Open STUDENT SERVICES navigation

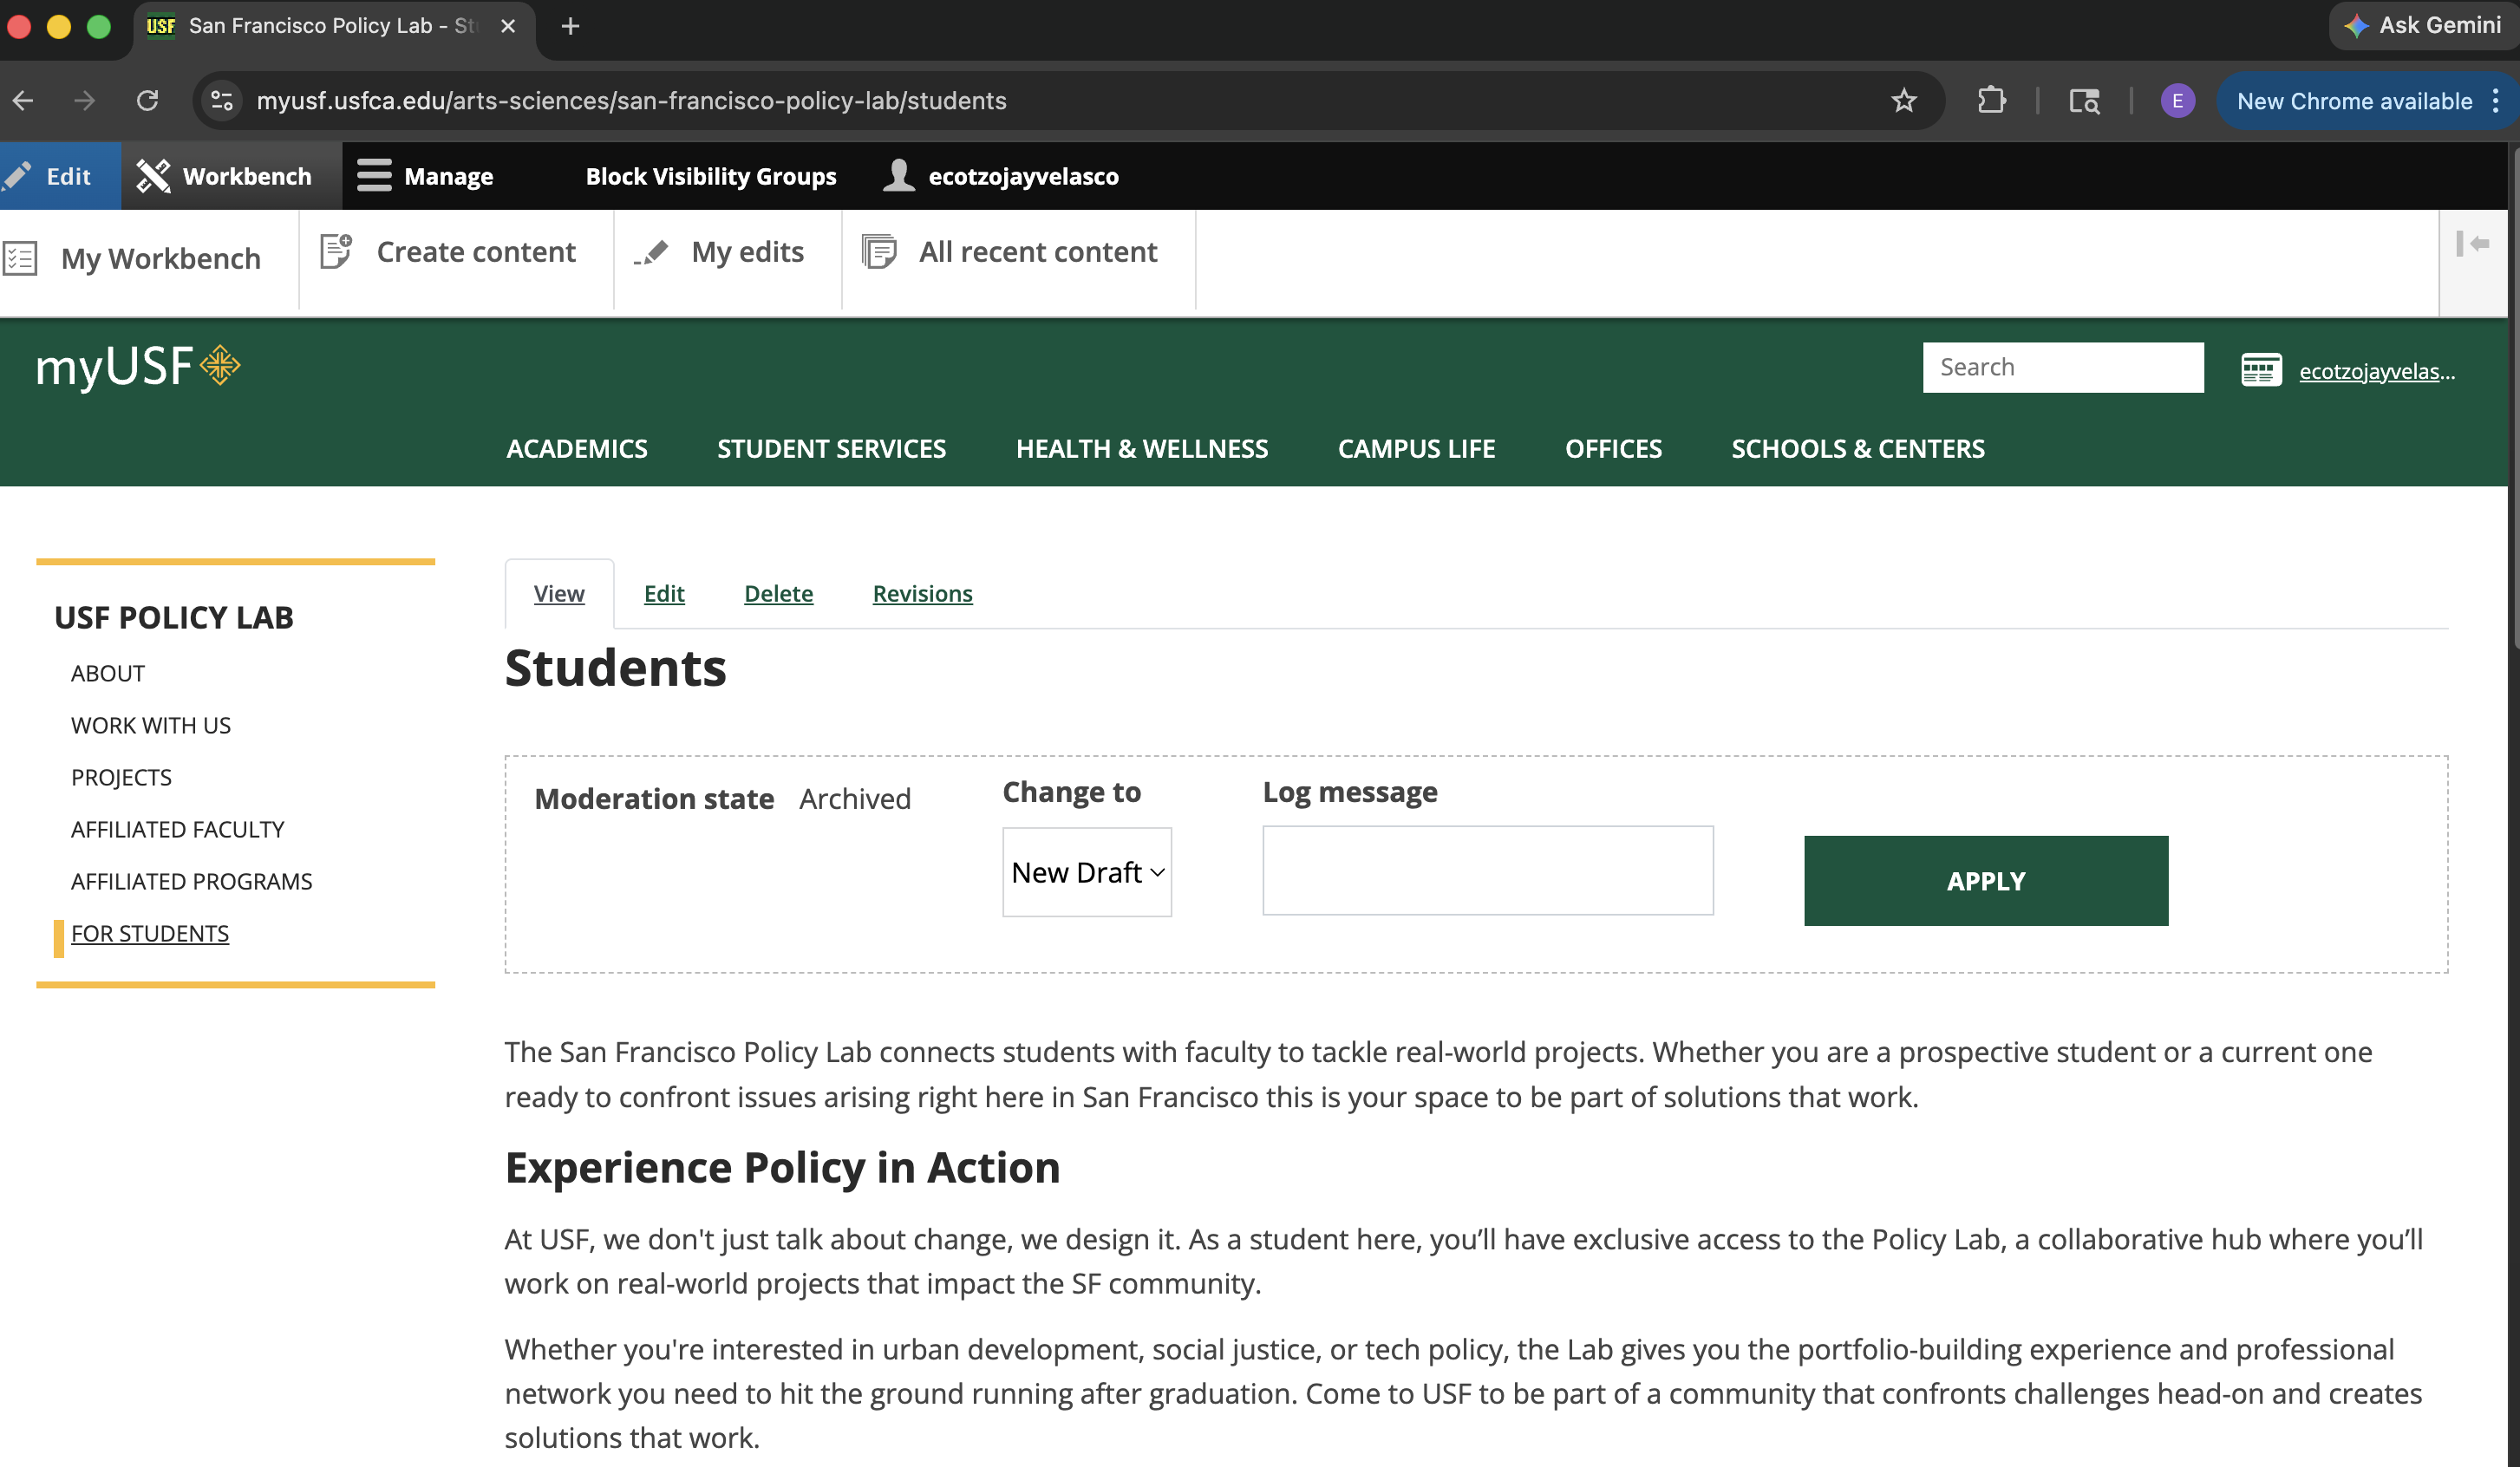point(831,449)
